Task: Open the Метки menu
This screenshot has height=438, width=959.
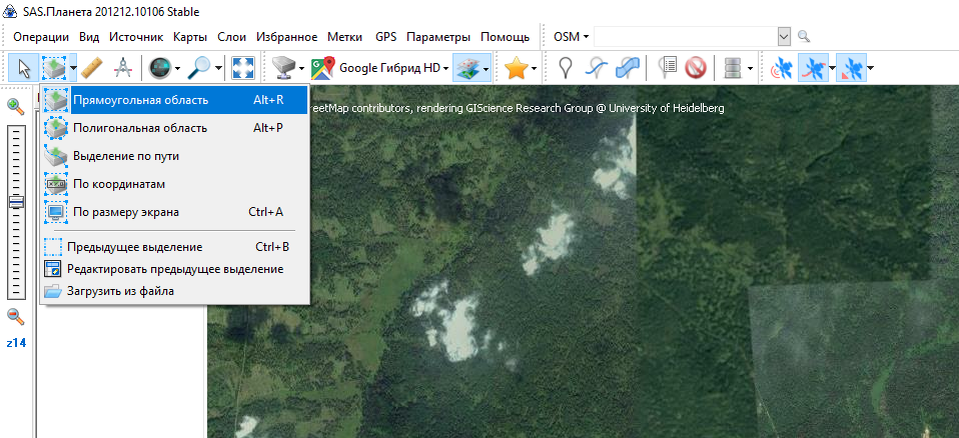Action: pos(345,37)
